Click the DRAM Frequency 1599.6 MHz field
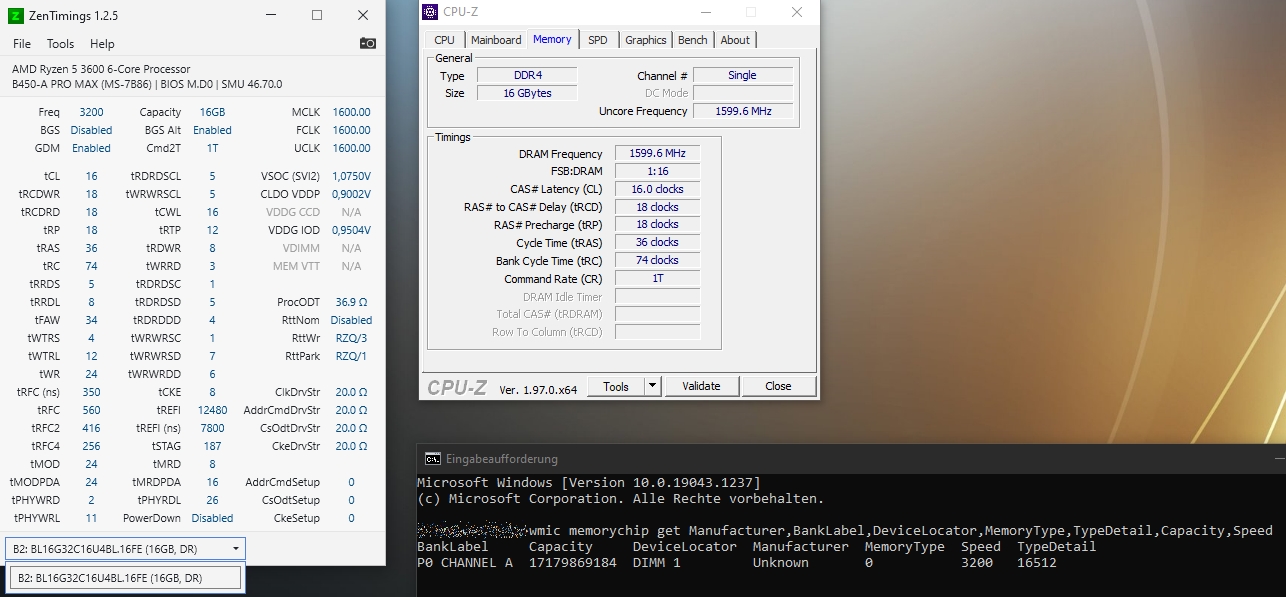The width and height of the screenshot is (1286, 597). click(x=657, y=153)
